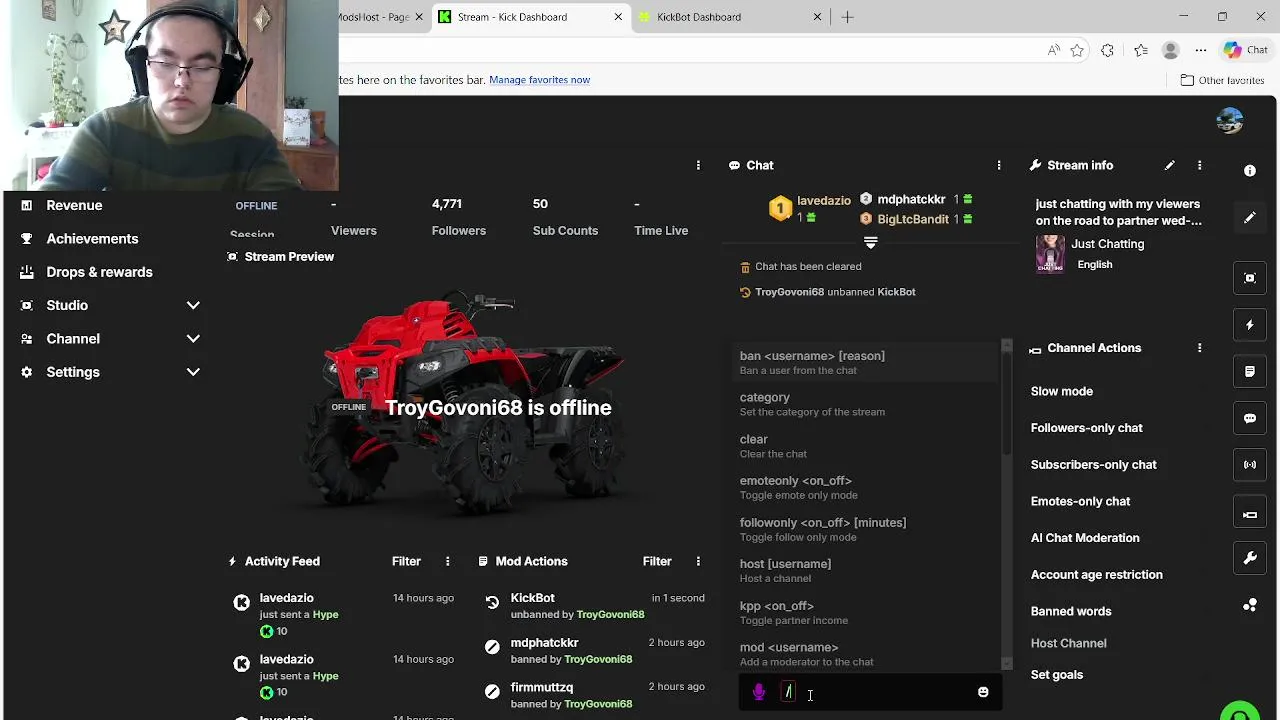Viewport: 1280px width, 720px height.
Task: Switch to KickBot Dashboard browser tab
Action: (728, 17)
